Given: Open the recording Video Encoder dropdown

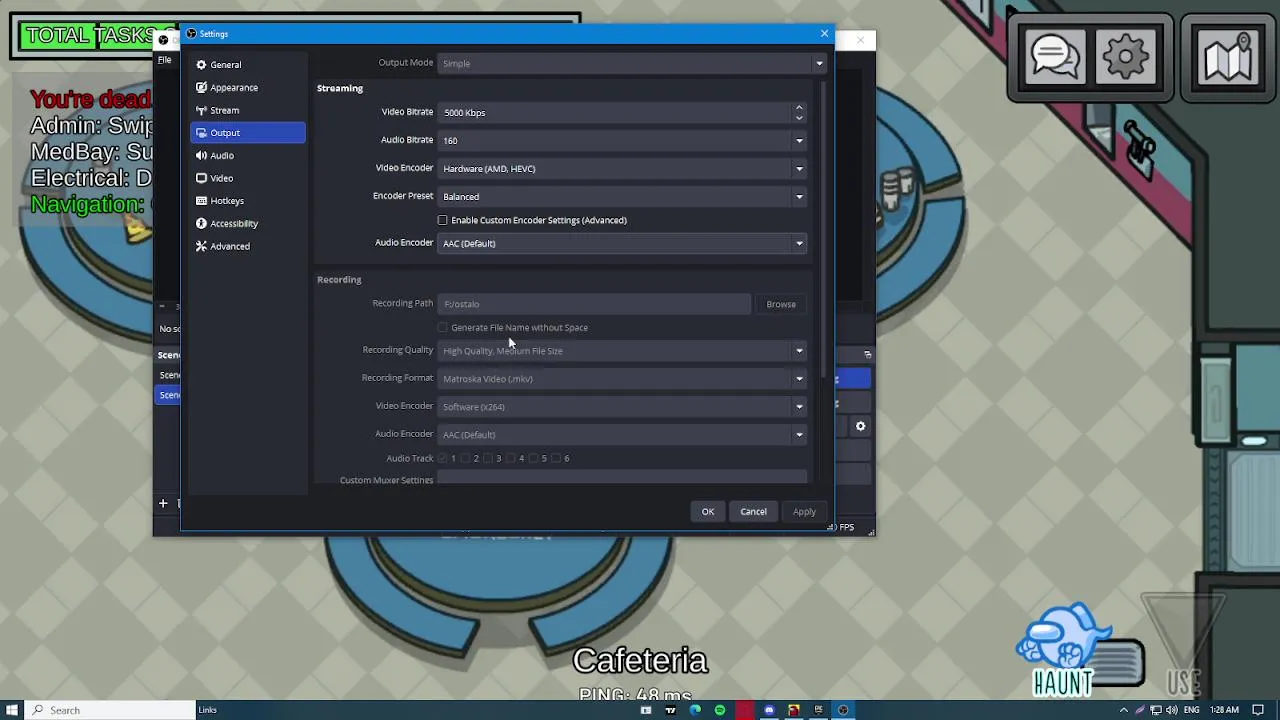Looking at the screenshot, I should (x=622, y=407).
